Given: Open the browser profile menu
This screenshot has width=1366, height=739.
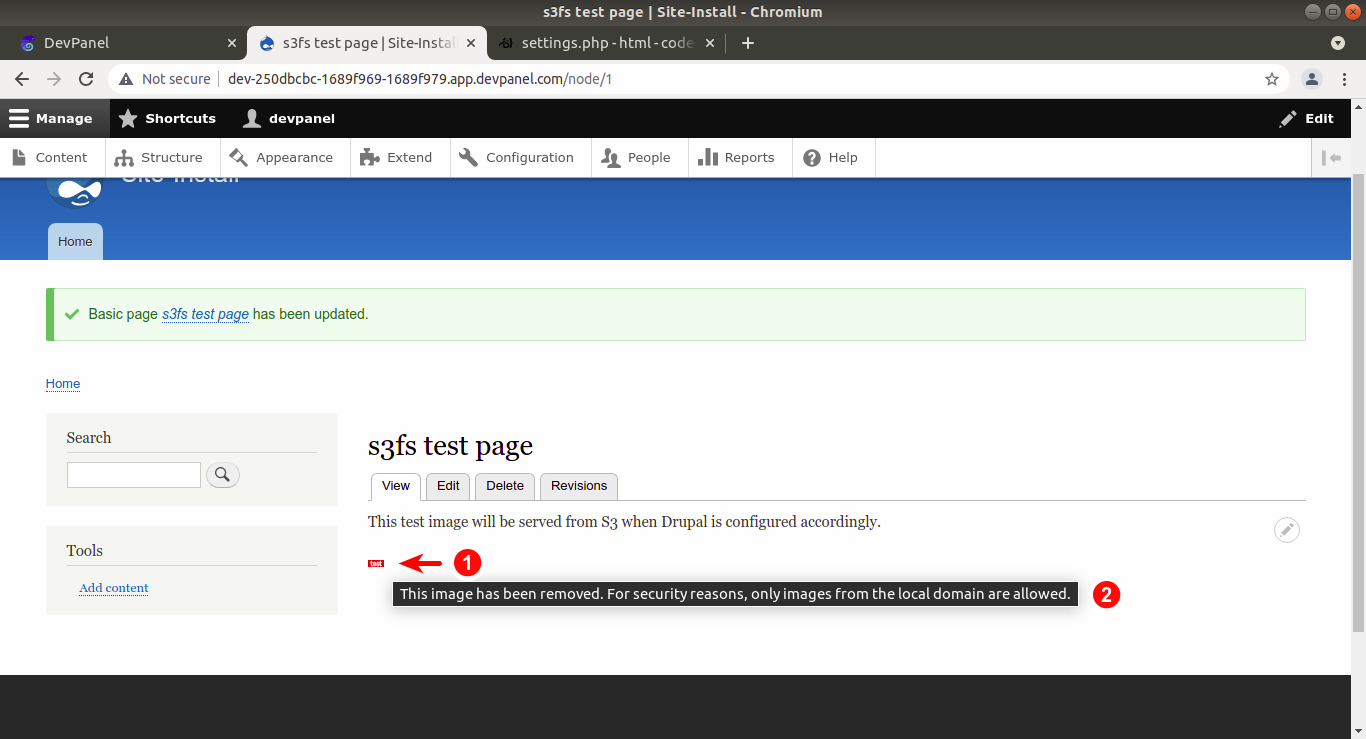Looking at the screenshot, I should 1313,78.
